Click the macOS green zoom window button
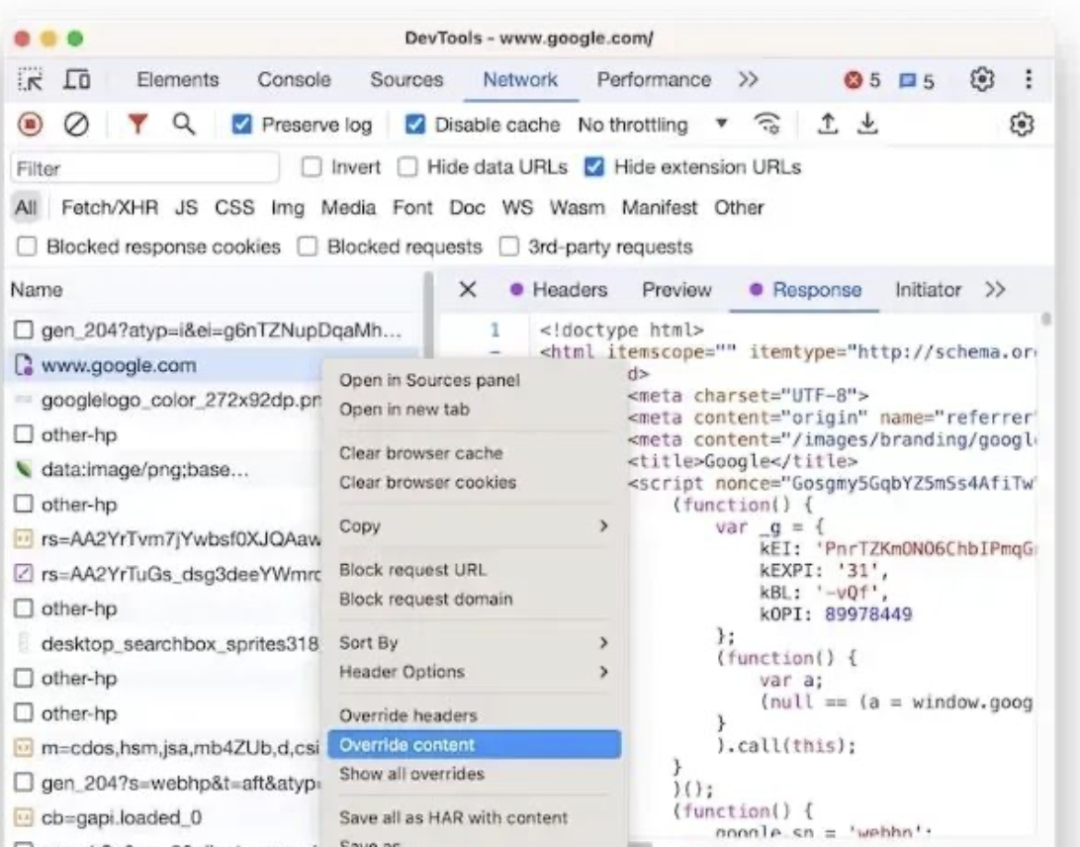This screenshot has height=847, width=1080. tap(76, 39)
